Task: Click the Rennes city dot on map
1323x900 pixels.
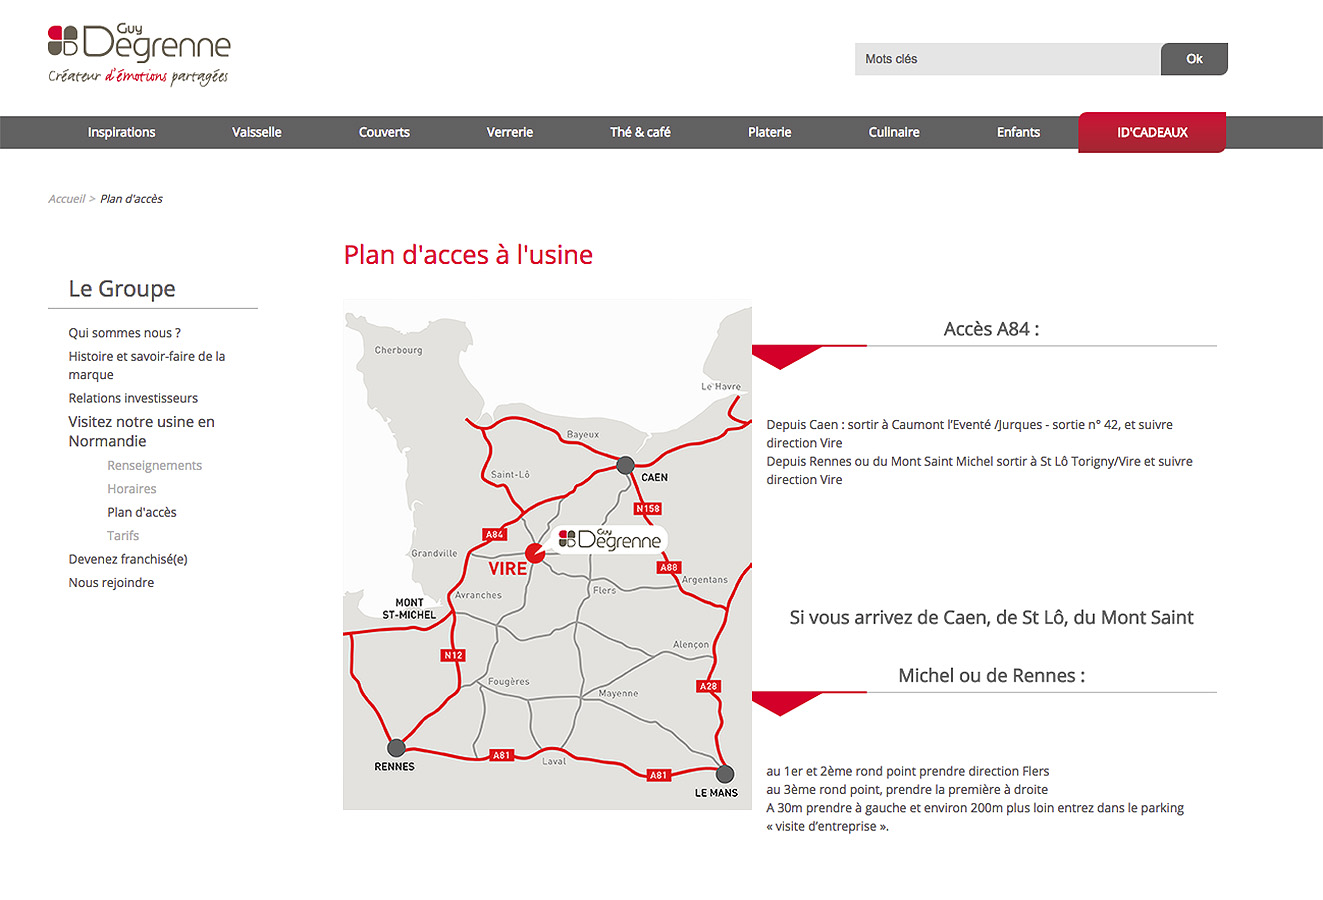Action: [x=396, y=747]
